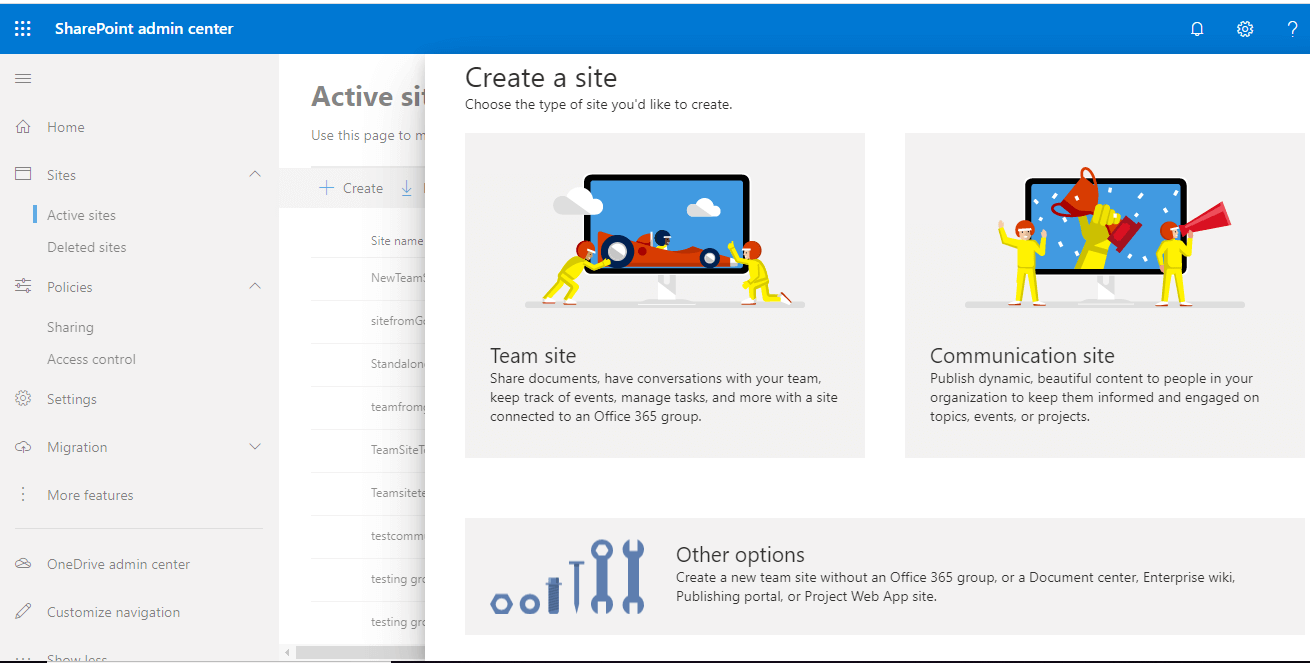This screenshot has height=663, width=1310.
Task: Expand the Migration section chevron
Action: [x=255, y=447]
